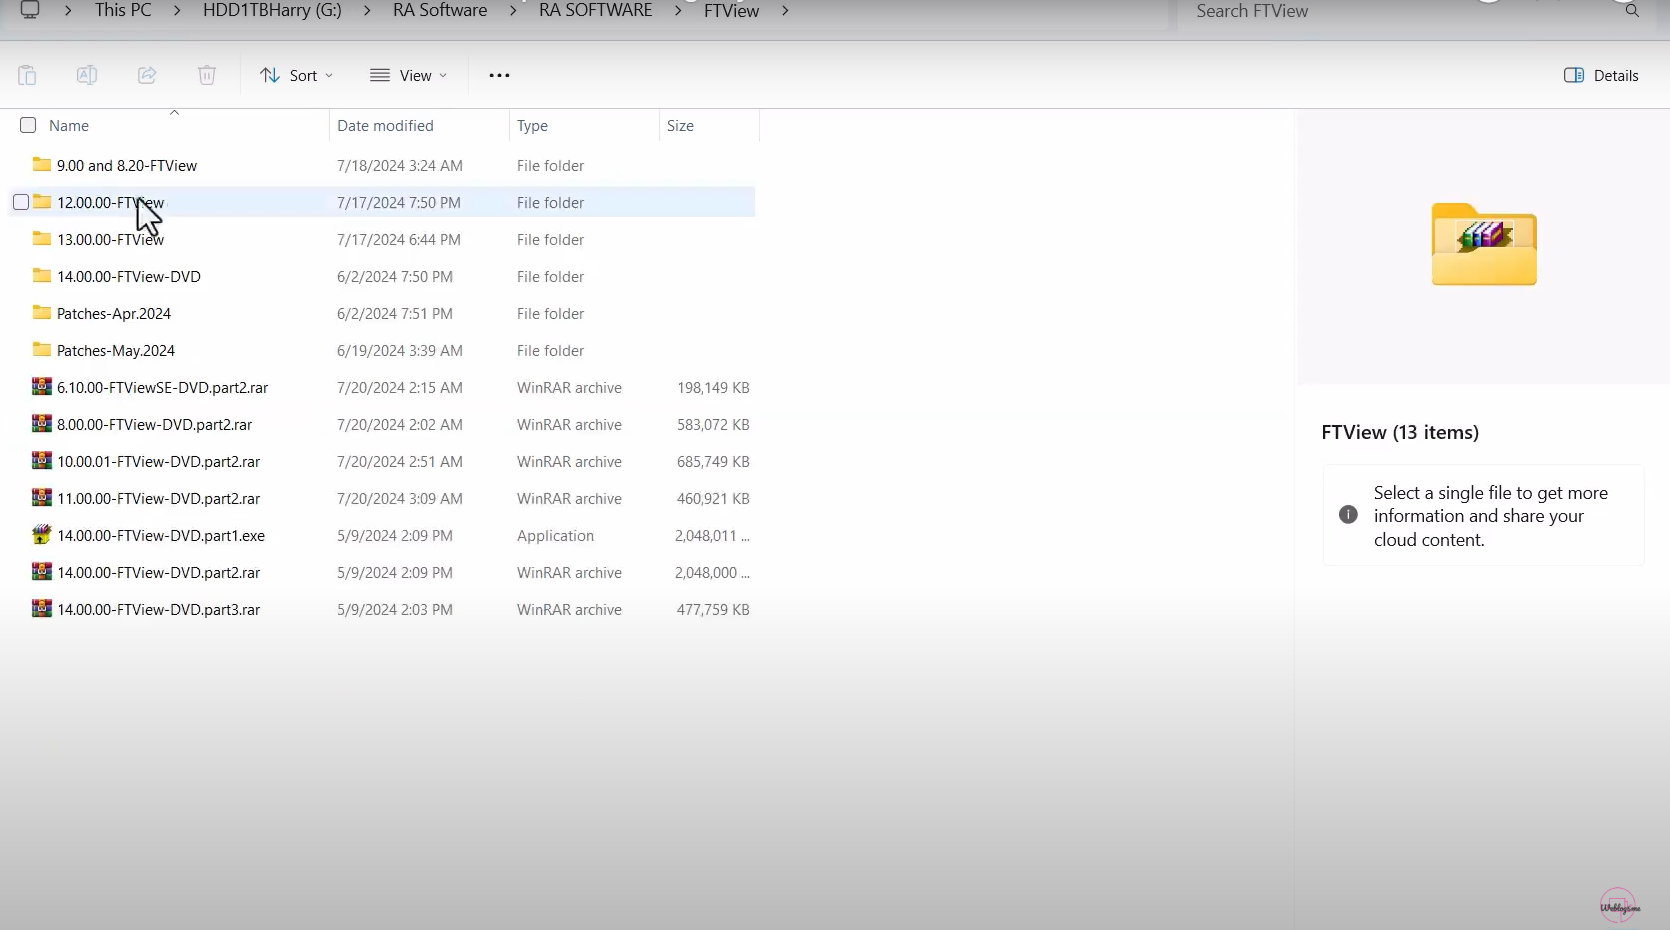Check the 12.00.00-FTView folder checkbox
Viewport: 1670px width, 930px height.
pyautogui.click(x=21, y=202)
